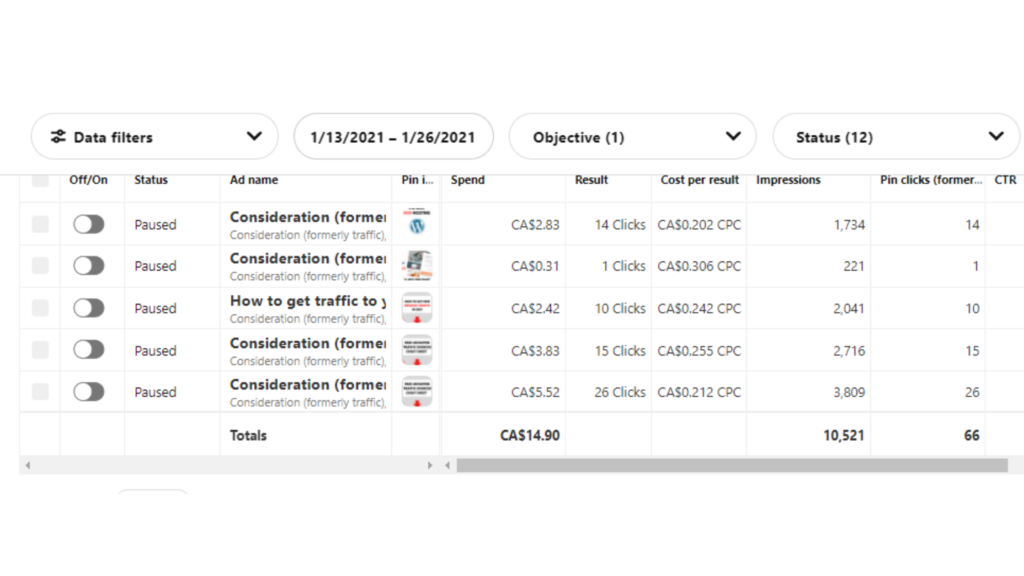This screenshot has height=576, width=1024.
Task: Click left arrow of metrics horizontal scrollbar
Action: coord(447,465)
